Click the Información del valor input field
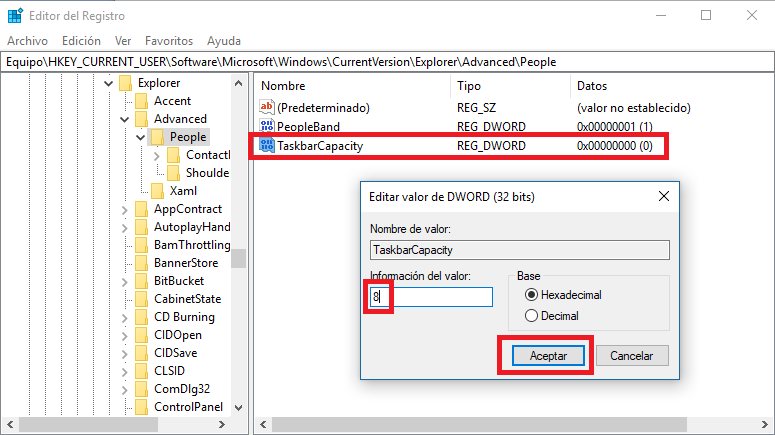 [x=431, y=297]
